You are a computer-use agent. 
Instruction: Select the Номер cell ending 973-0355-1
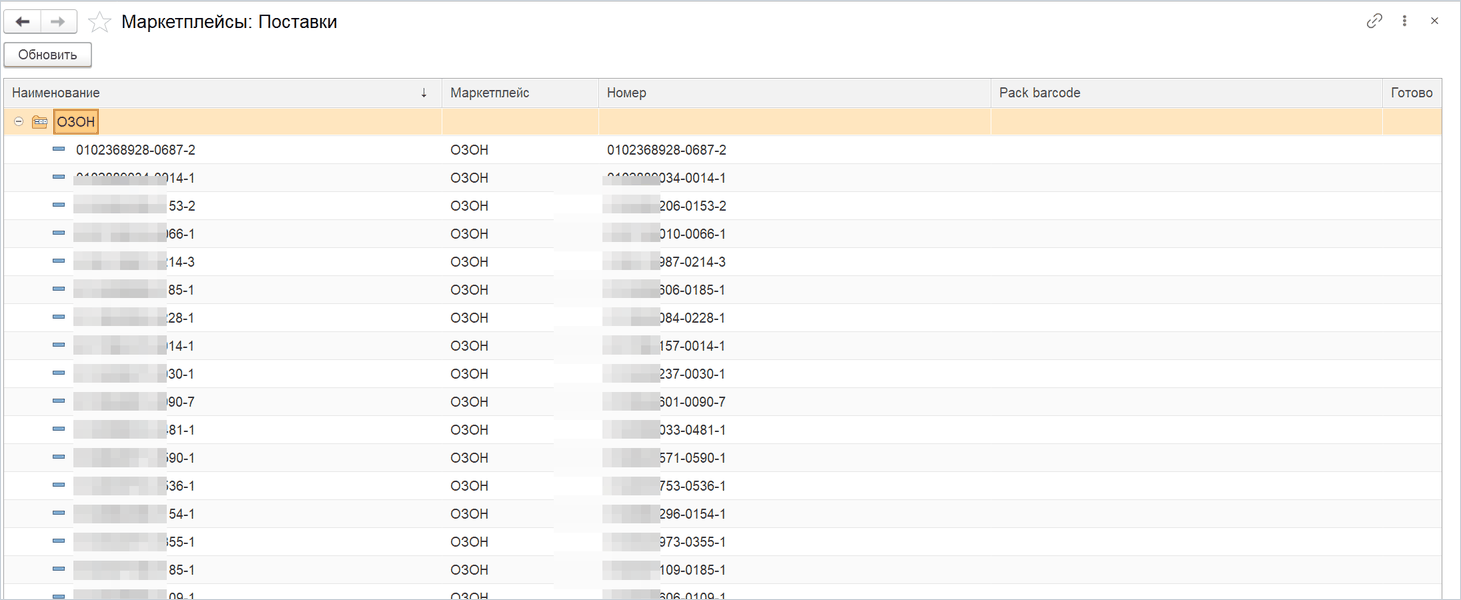coord(667,542)
